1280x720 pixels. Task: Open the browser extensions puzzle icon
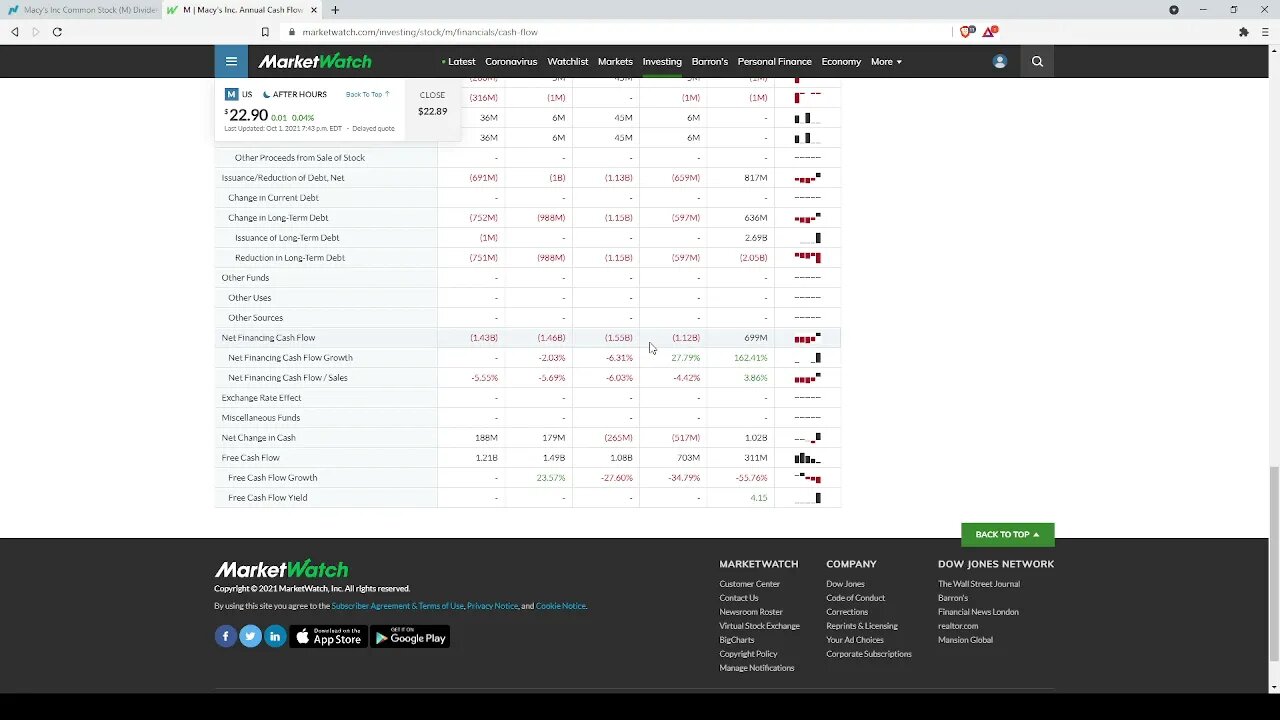1244,32
